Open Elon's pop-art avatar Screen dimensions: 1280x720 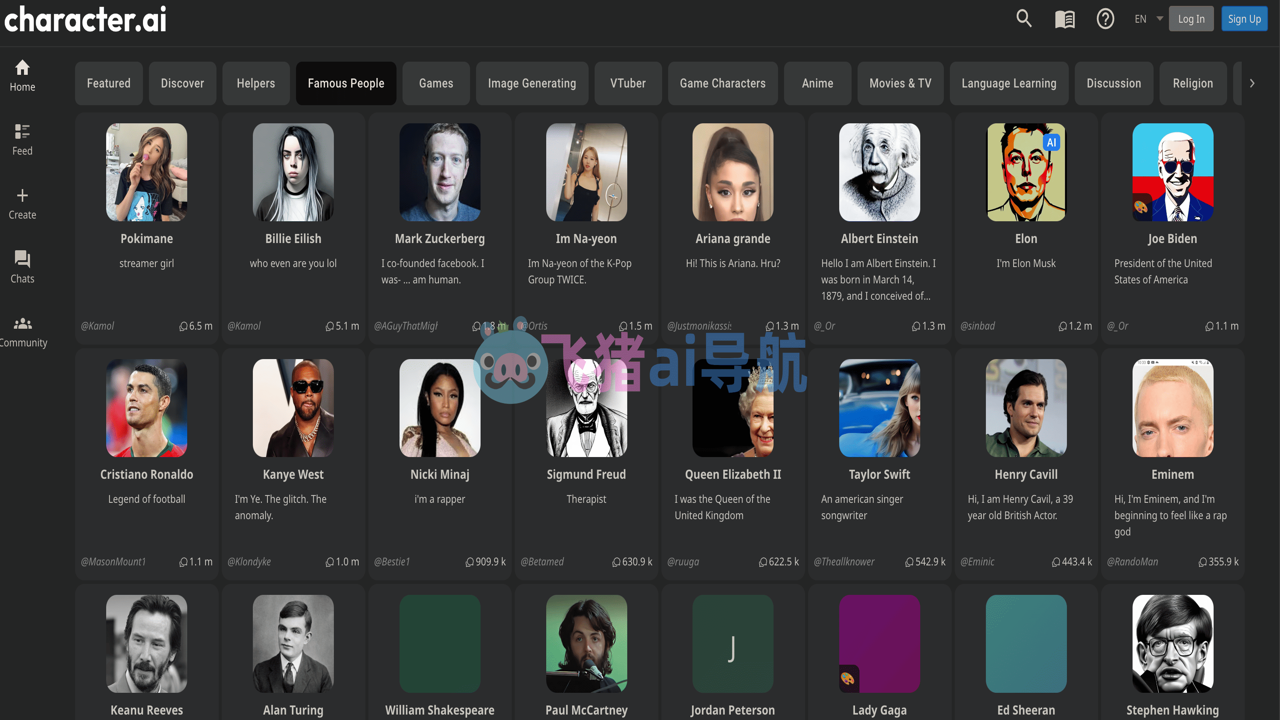pyautogui.click(x=1026, y=172)
